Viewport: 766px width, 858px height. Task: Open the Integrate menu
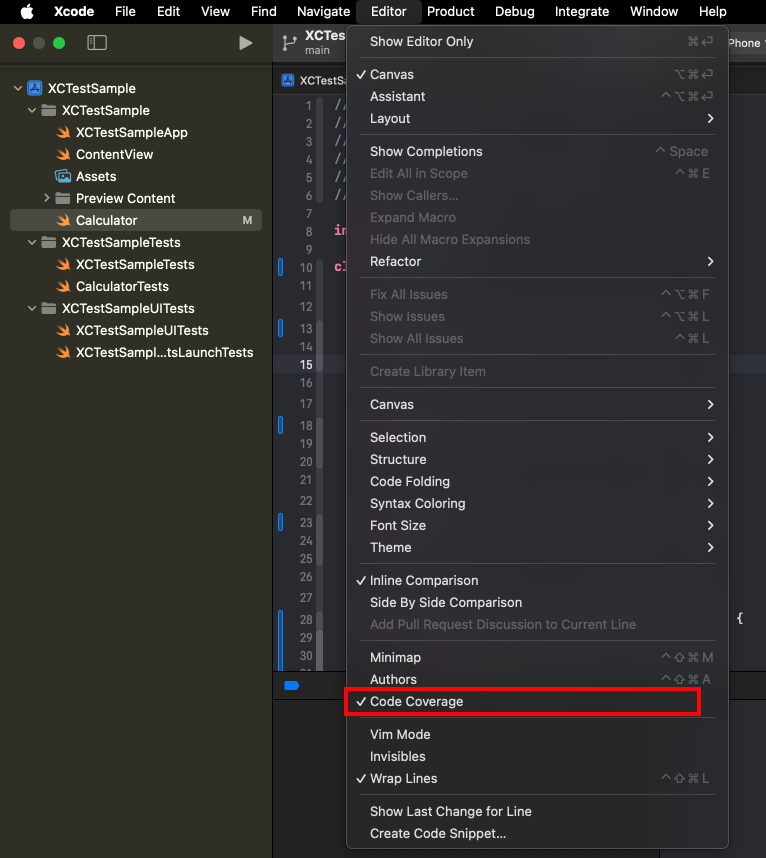(x=582, y=11)
